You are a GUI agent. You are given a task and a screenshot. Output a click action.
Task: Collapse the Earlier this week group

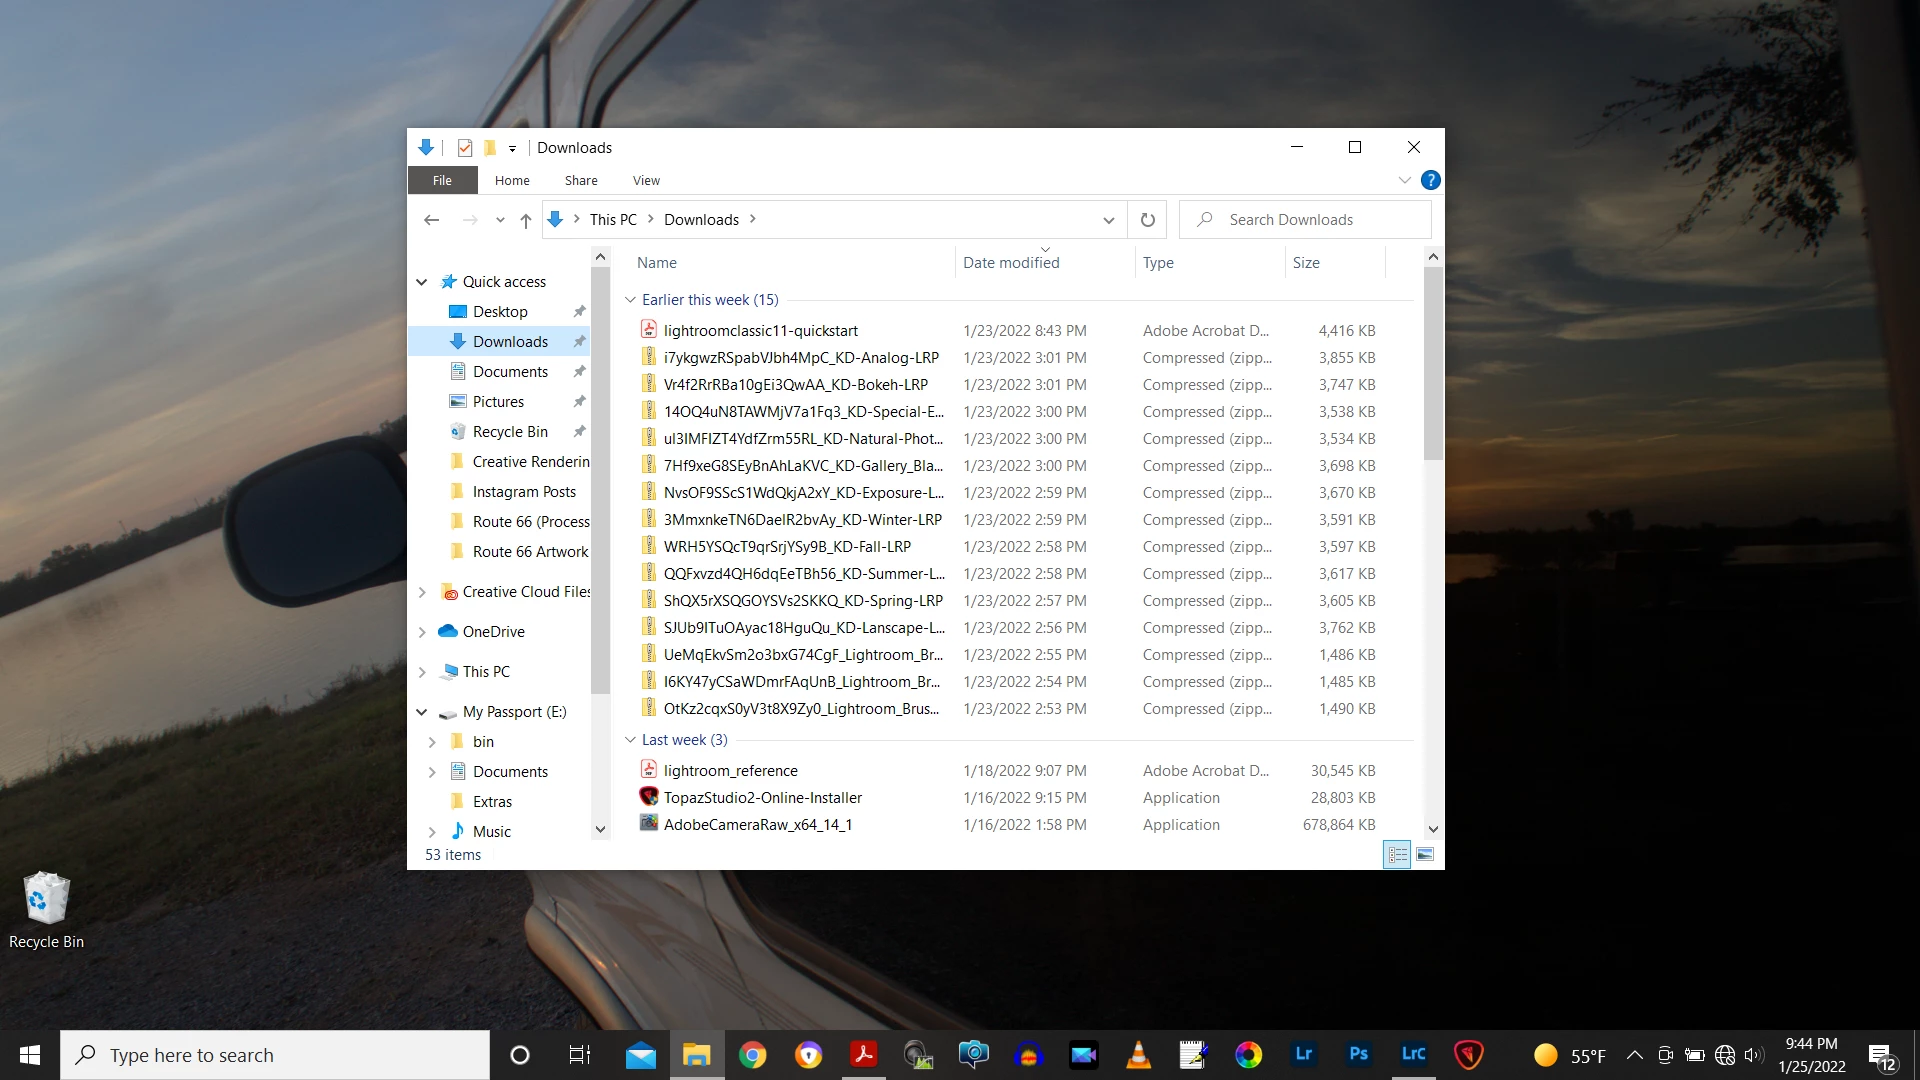tap(631, 300)
